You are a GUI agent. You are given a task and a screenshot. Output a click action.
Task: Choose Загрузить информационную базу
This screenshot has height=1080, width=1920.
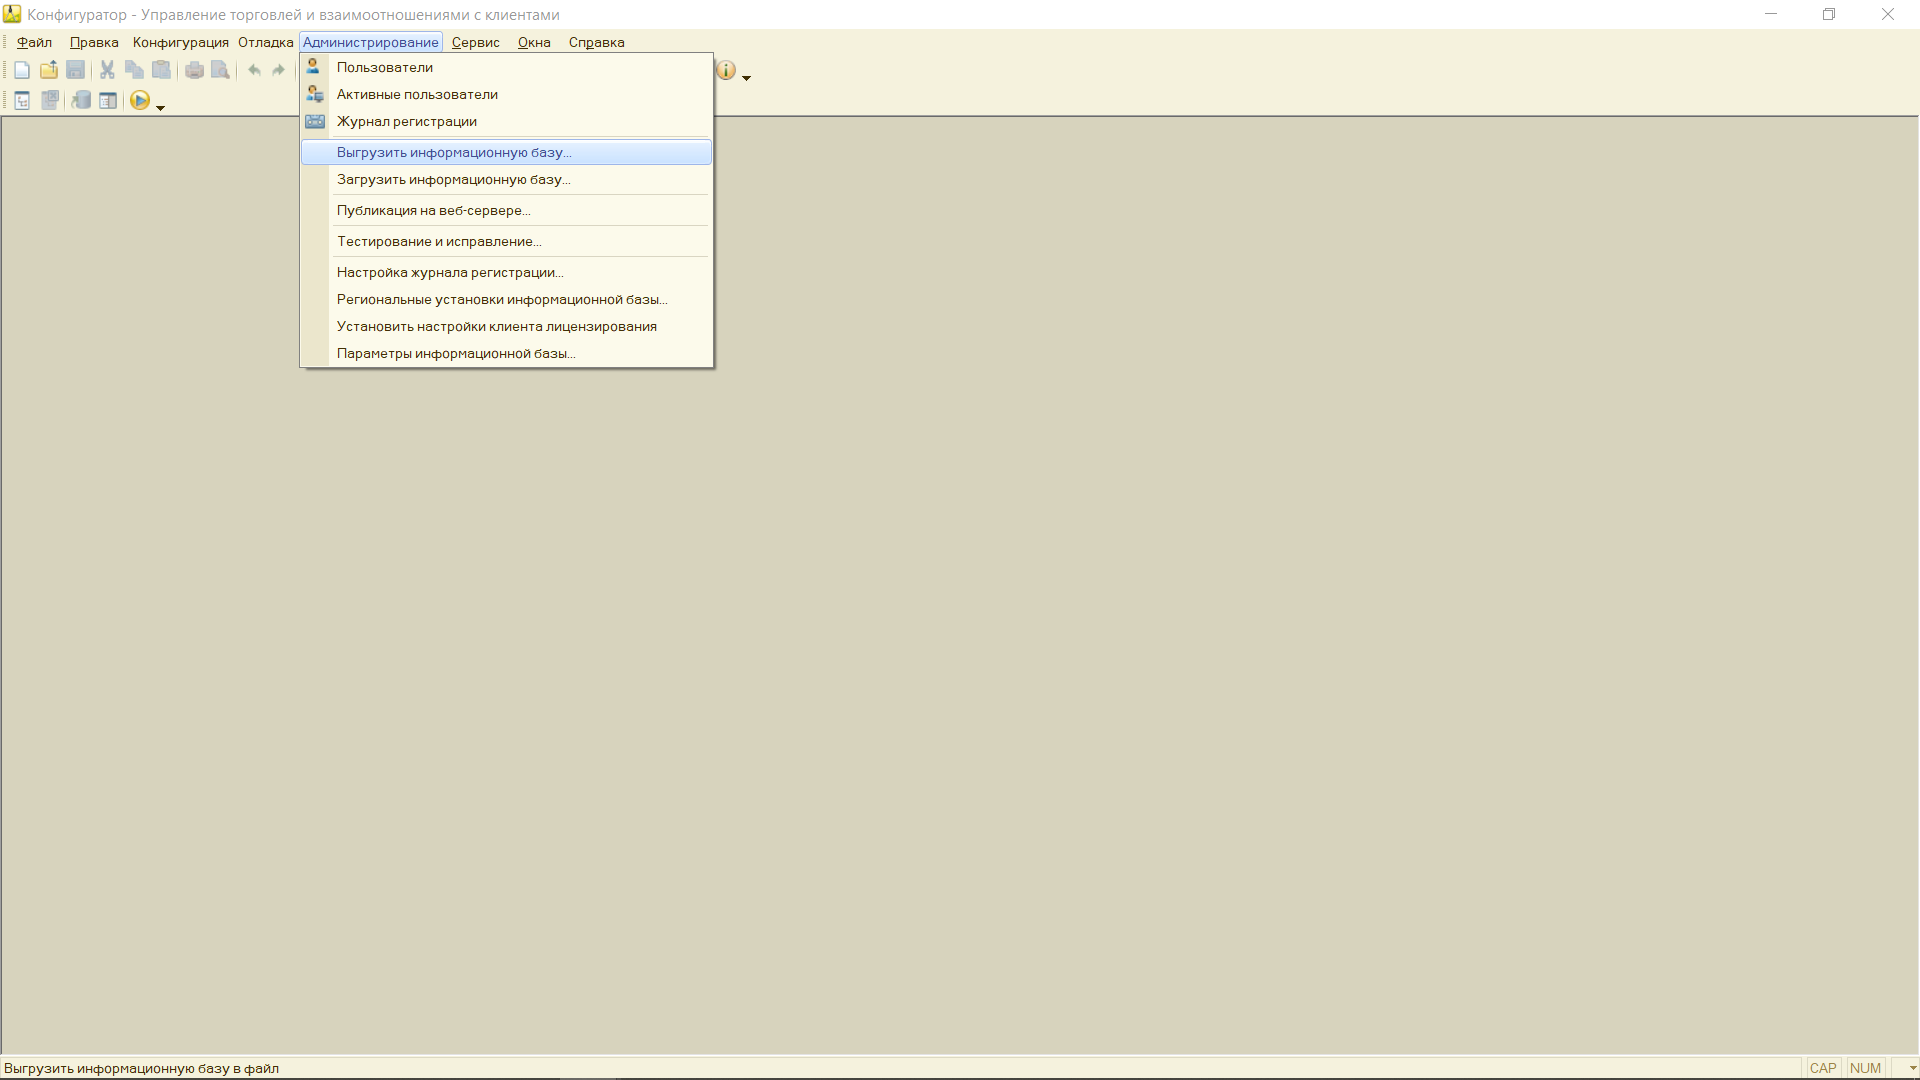506,179
